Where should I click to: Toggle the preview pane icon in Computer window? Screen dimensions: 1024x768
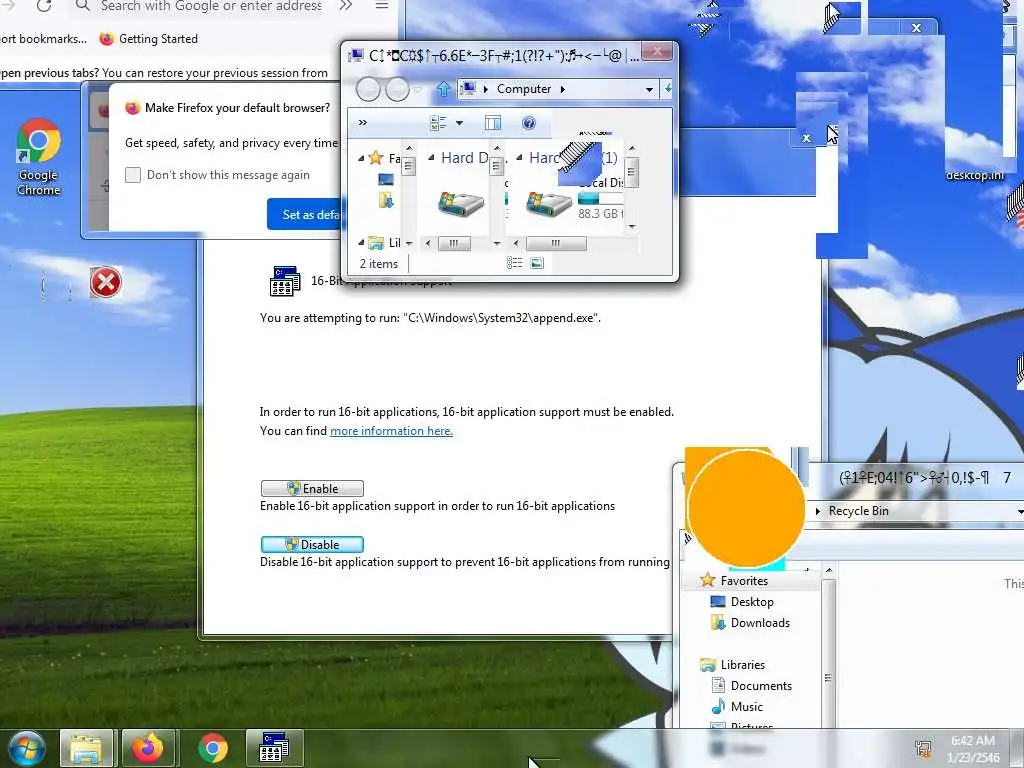click(x=493, y=123)
